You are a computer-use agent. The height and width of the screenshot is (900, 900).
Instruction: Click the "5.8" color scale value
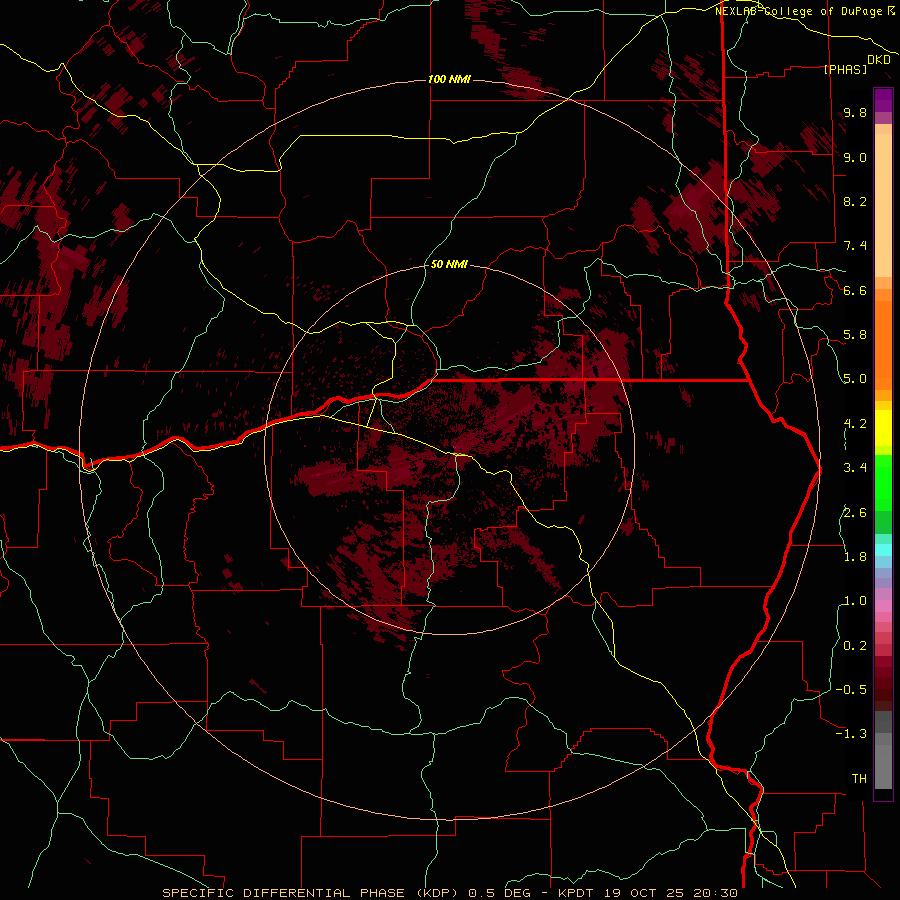tap(855, 335)
